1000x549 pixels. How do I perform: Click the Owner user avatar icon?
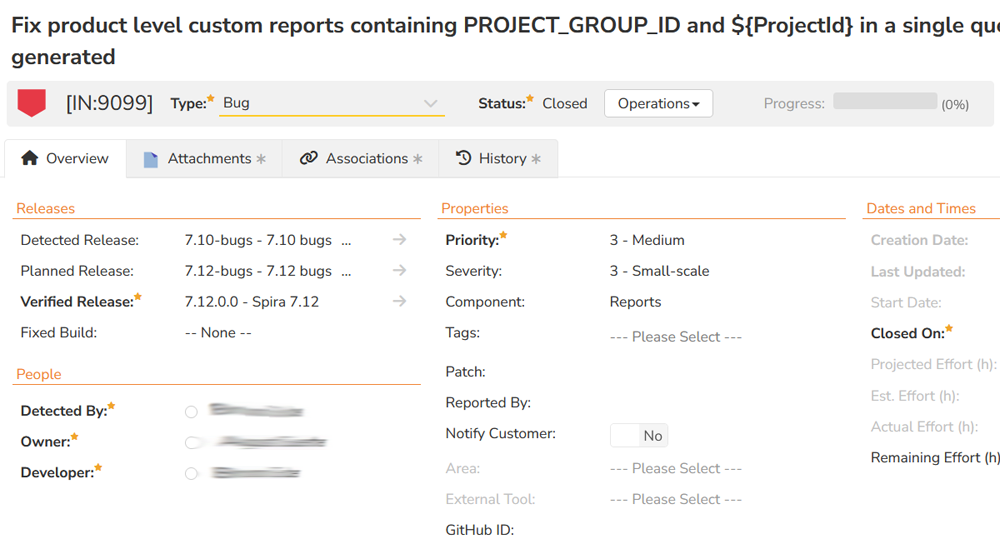tap(191, 442)
